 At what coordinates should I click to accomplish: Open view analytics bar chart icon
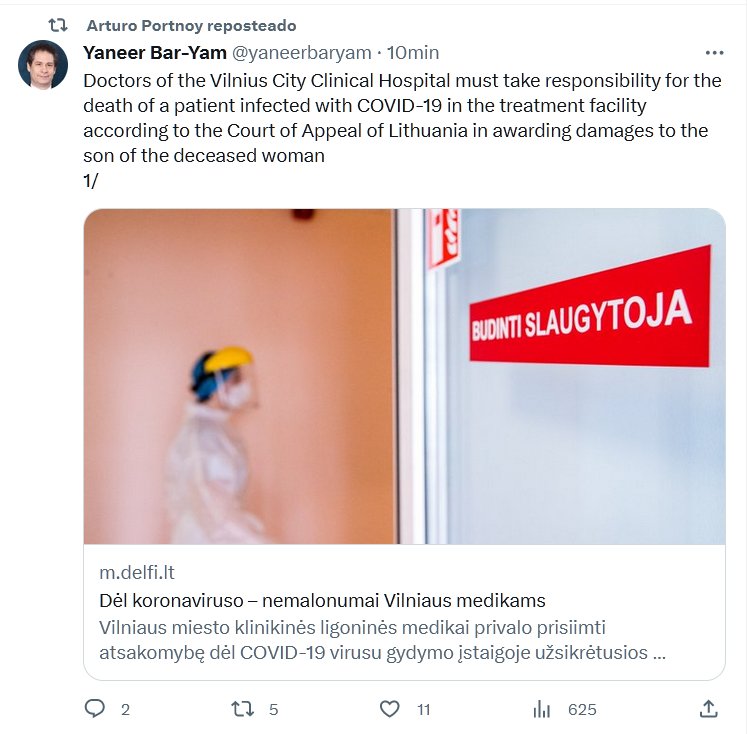point(541,709)
